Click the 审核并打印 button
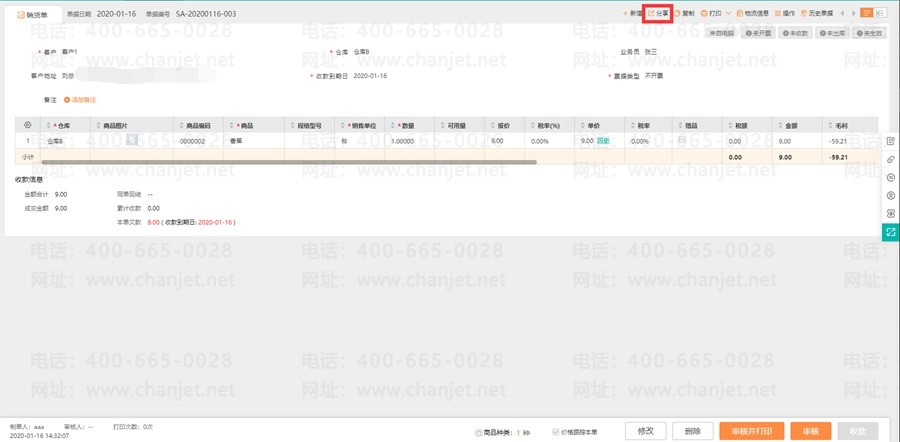The height and width of the screenshot is (442, 900). coord(751,431)
